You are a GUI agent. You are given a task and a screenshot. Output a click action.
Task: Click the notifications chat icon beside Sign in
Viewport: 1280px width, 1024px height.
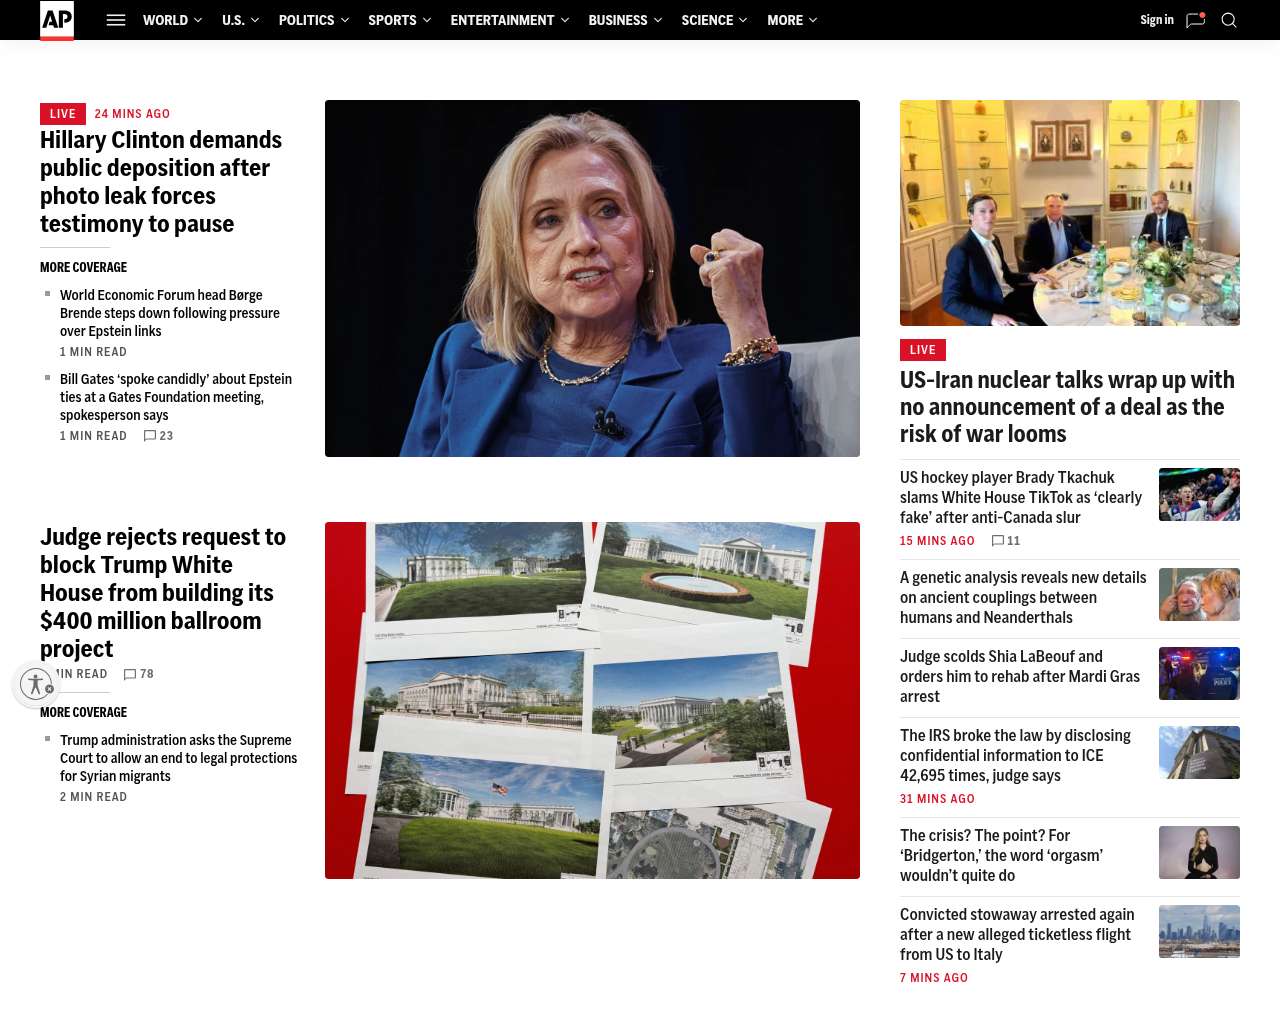point(1195,20)
